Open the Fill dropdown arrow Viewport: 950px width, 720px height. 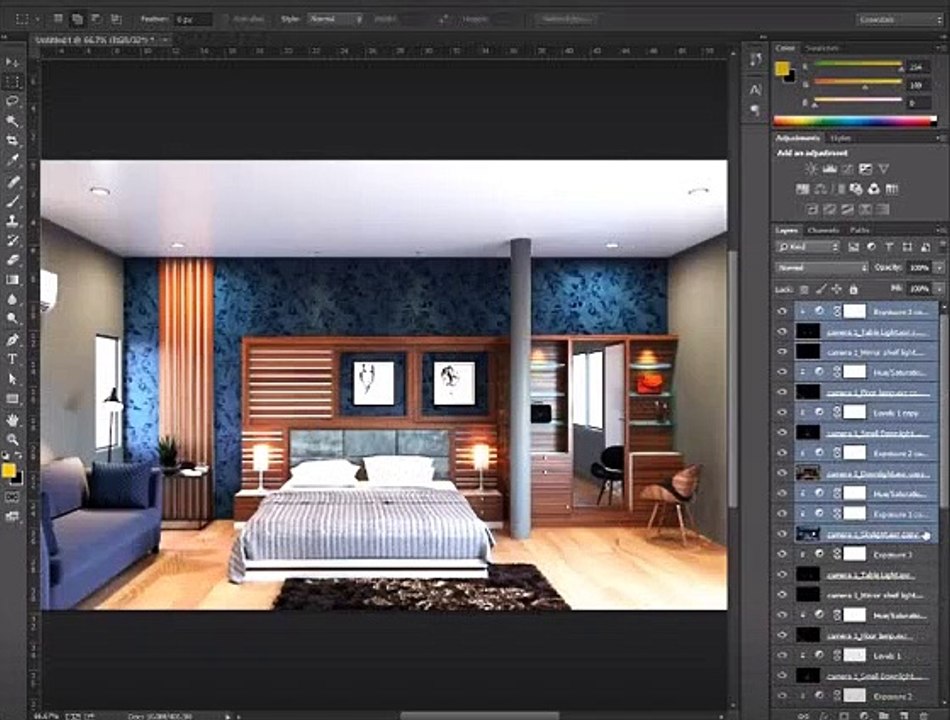pyautogui.click(x=939, y=289)
